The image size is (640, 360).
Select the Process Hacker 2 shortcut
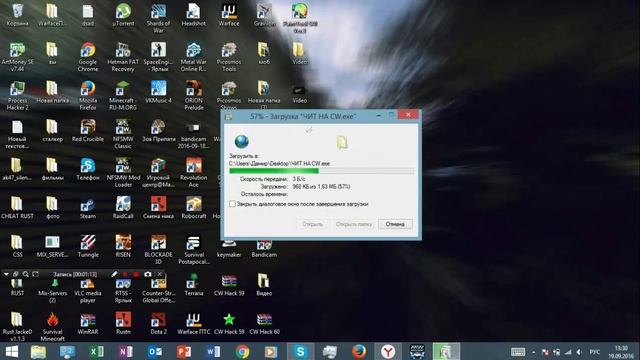click(18, 96)
